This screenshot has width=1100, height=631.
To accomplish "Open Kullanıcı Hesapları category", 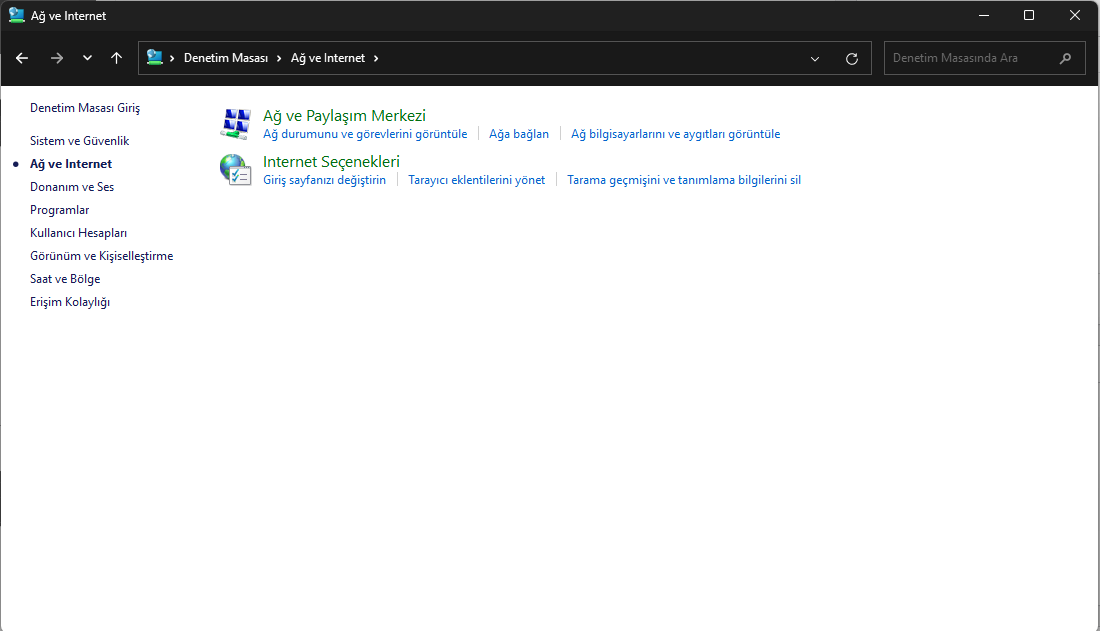I will [79, 234].
